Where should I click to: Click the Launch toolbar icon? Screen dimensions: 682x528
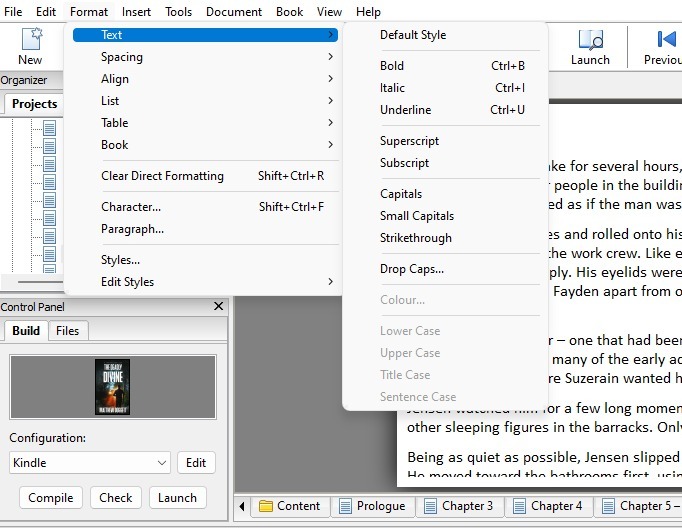click(x=590, y=46)
